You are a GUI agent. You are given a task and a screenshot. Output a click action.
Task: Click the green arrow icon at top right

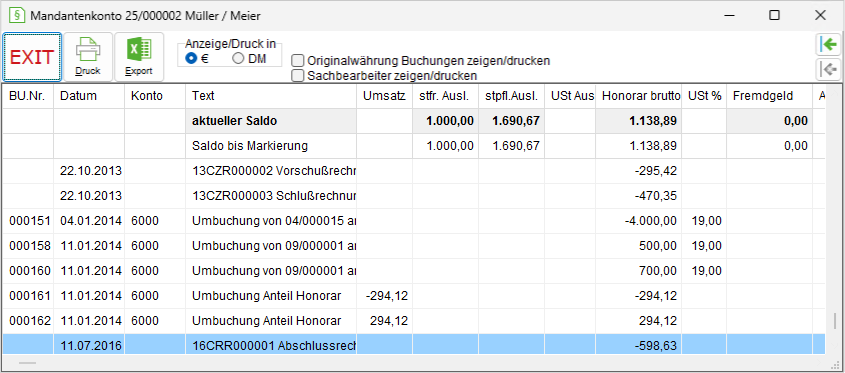(829, 45)
